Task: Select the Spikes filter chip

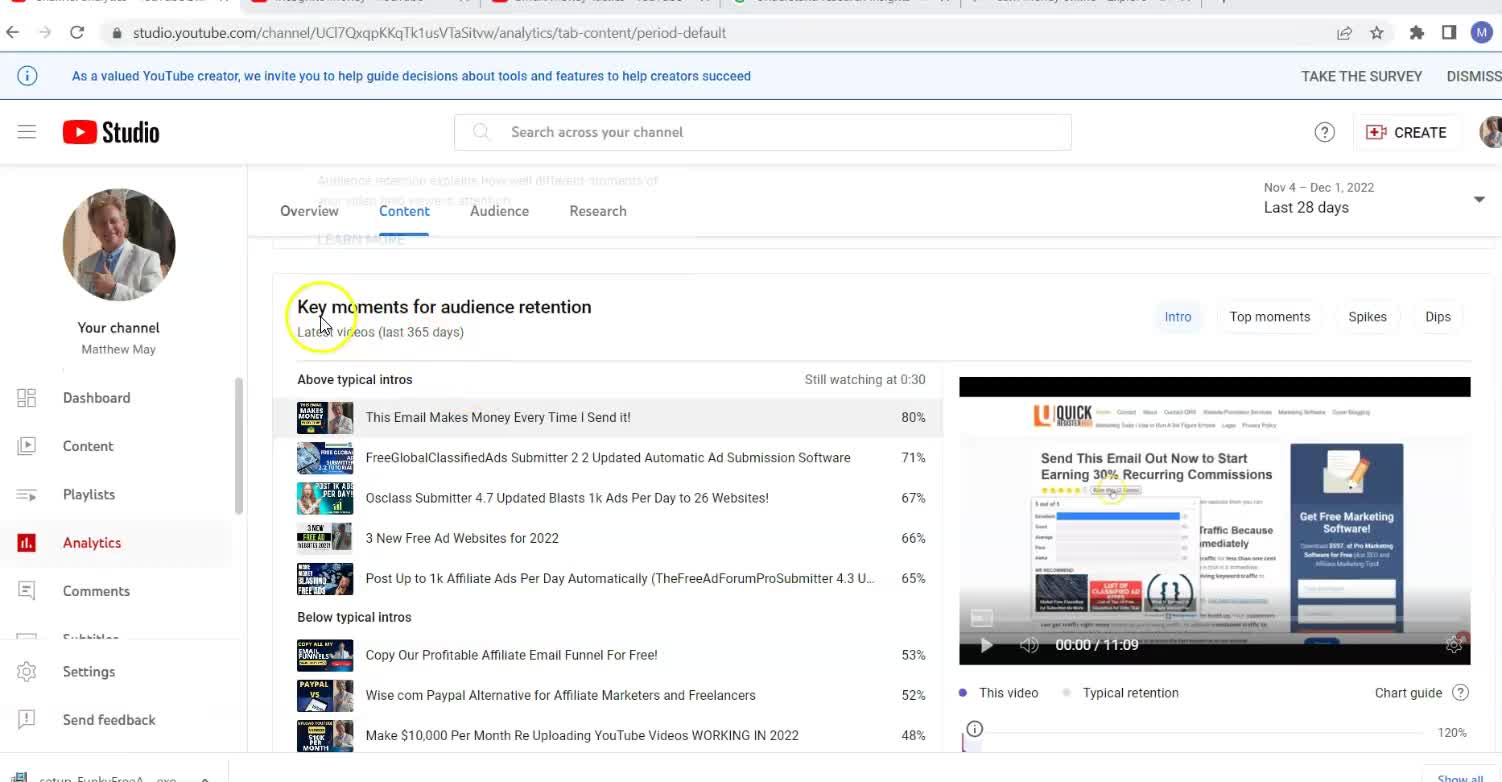Action: (x=1367, y=317)
